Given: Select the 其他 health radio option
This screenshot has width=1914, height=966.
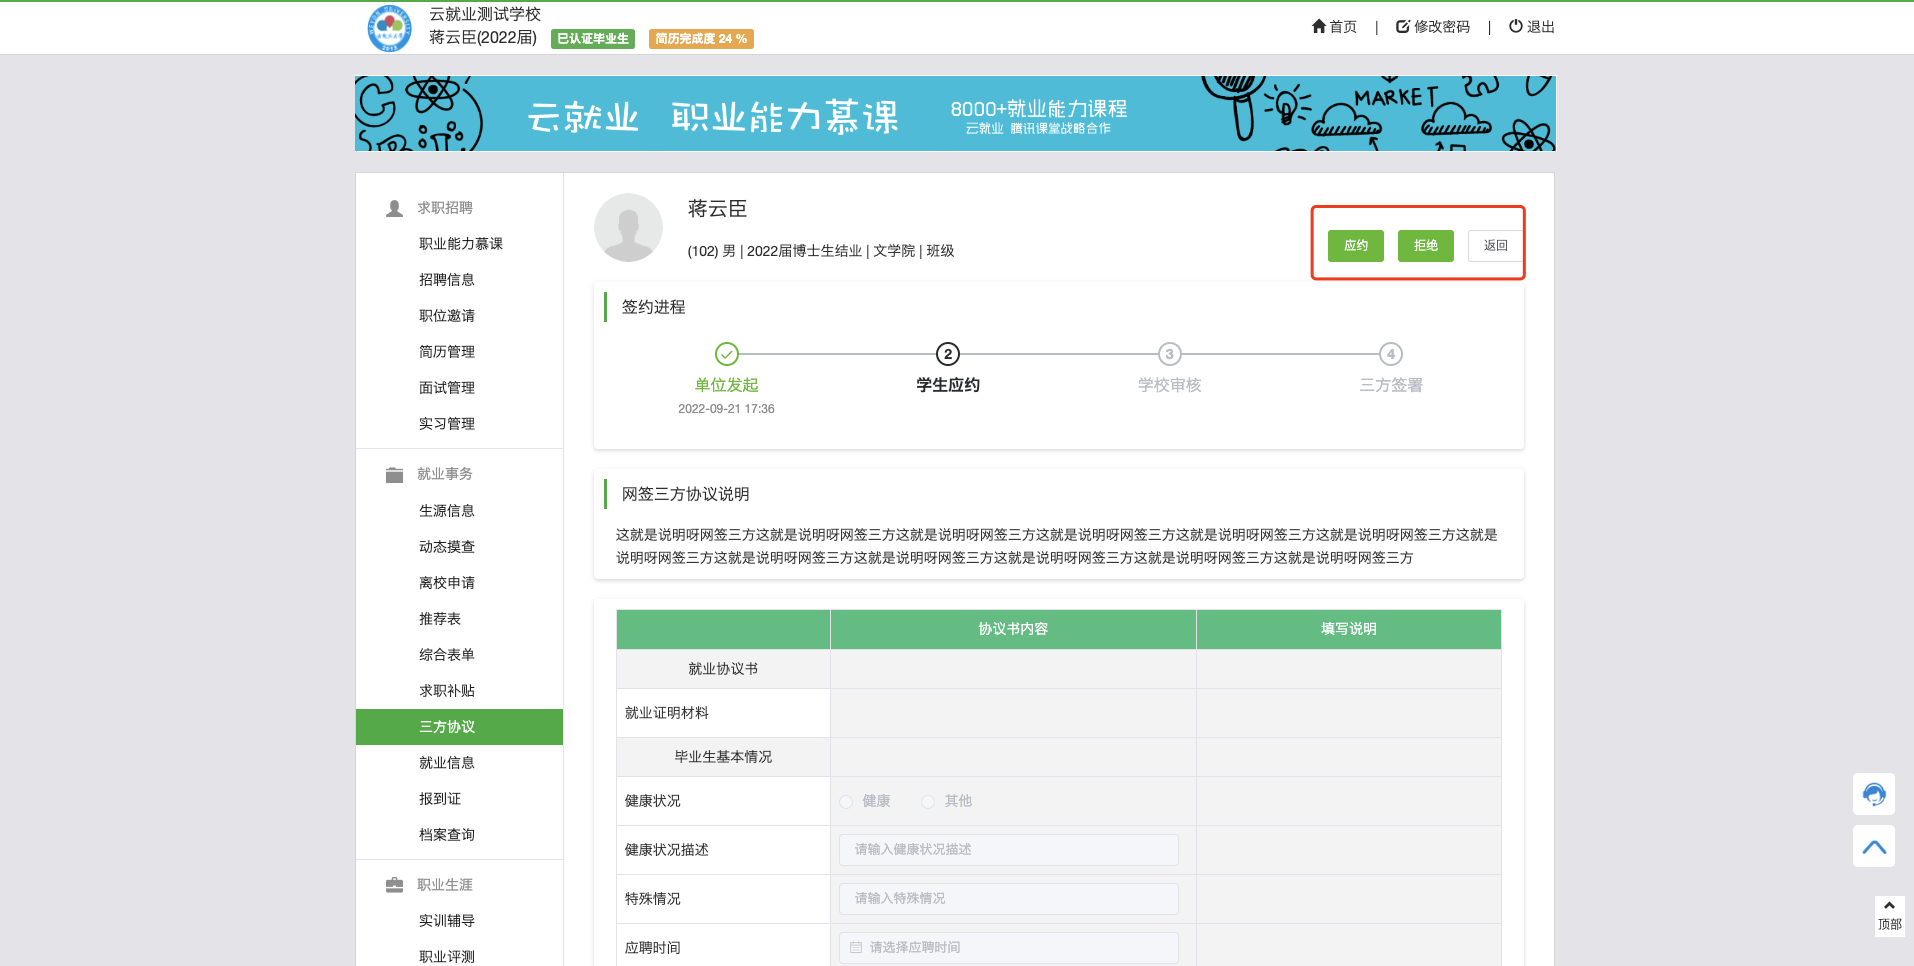Looking at the screenshot, I should click(x=928, y=801).
